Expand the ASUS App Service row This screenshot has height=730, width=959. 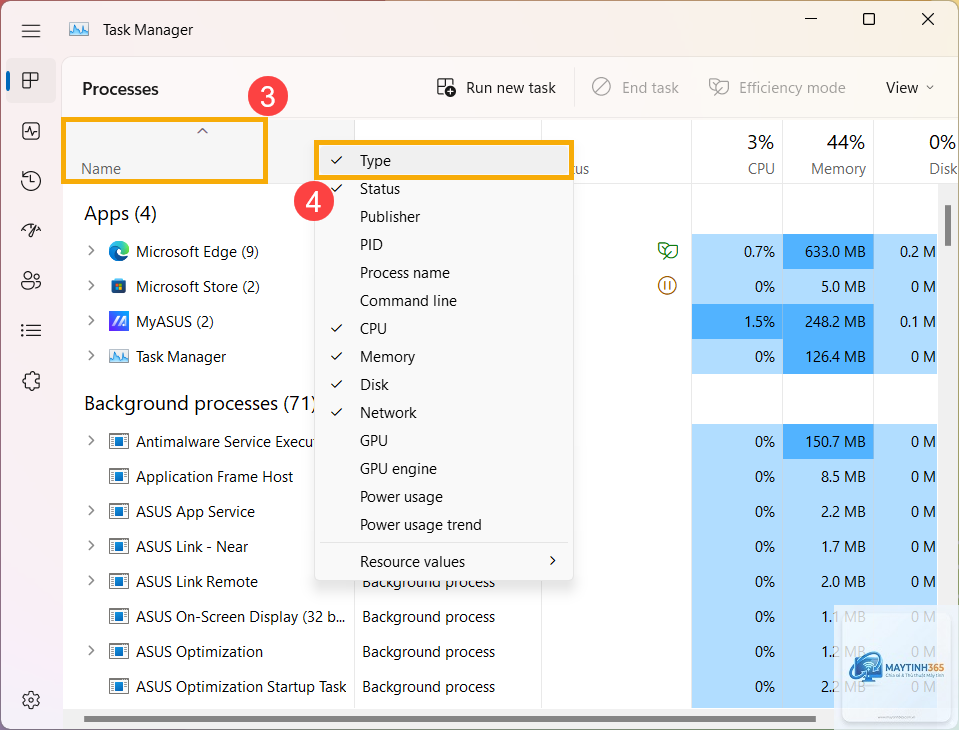point(91,510)
